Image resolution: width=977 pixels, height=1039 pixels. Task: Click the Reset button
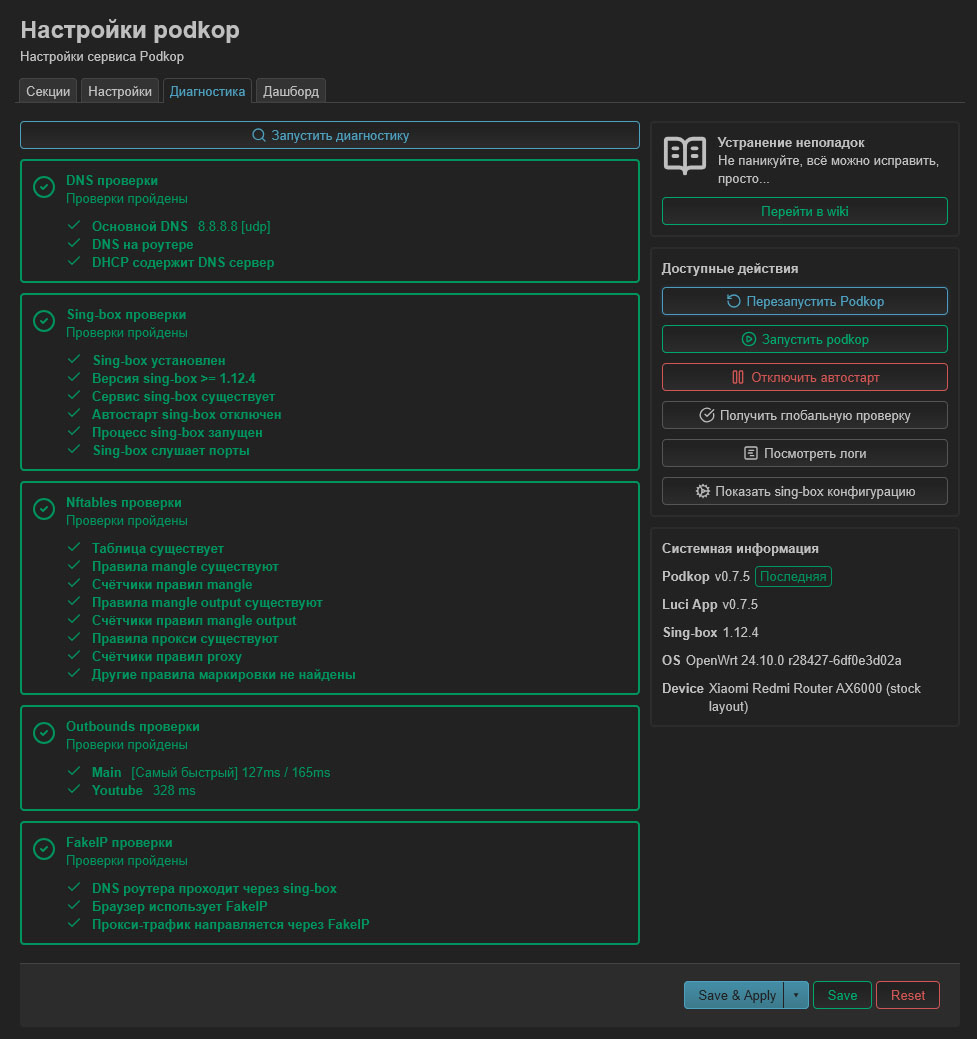[x=907, y=995]
